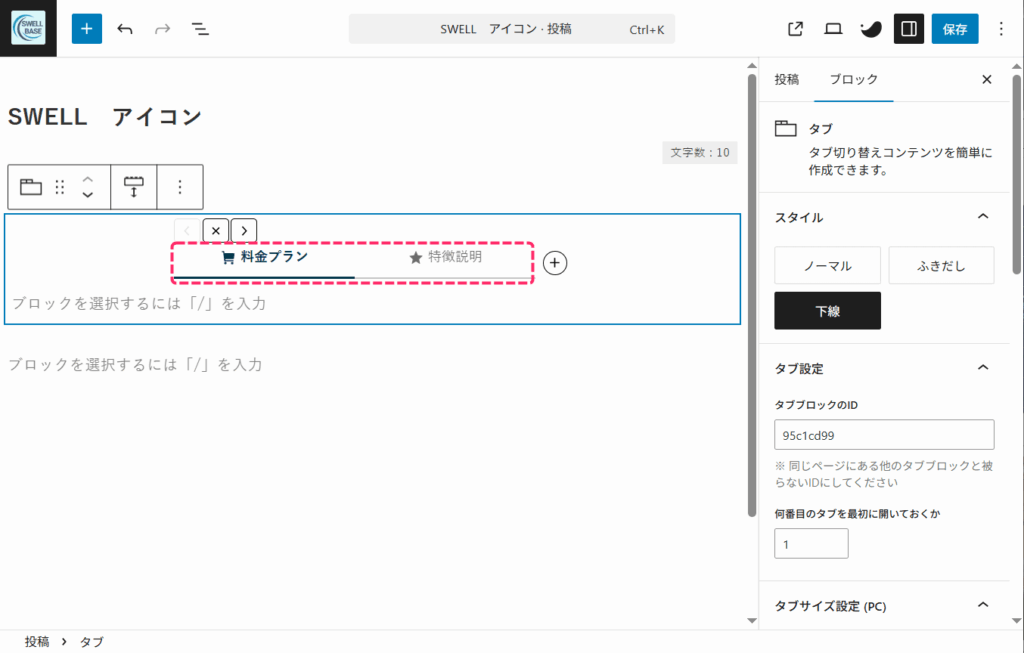Screen dimensions: 1024x653
Task: Undo the last edit
Action: [125, 29]
